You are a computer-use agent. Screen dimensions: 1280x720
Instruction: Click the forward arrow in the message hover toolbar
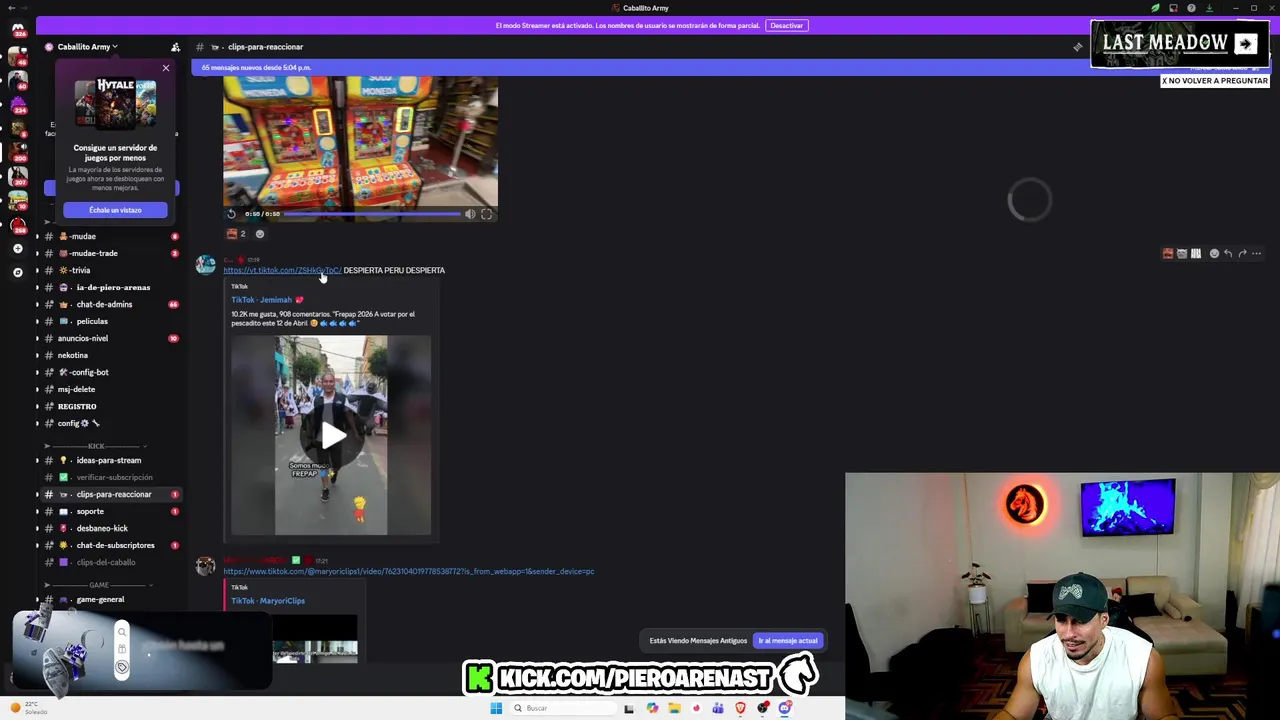[1242, 254]
